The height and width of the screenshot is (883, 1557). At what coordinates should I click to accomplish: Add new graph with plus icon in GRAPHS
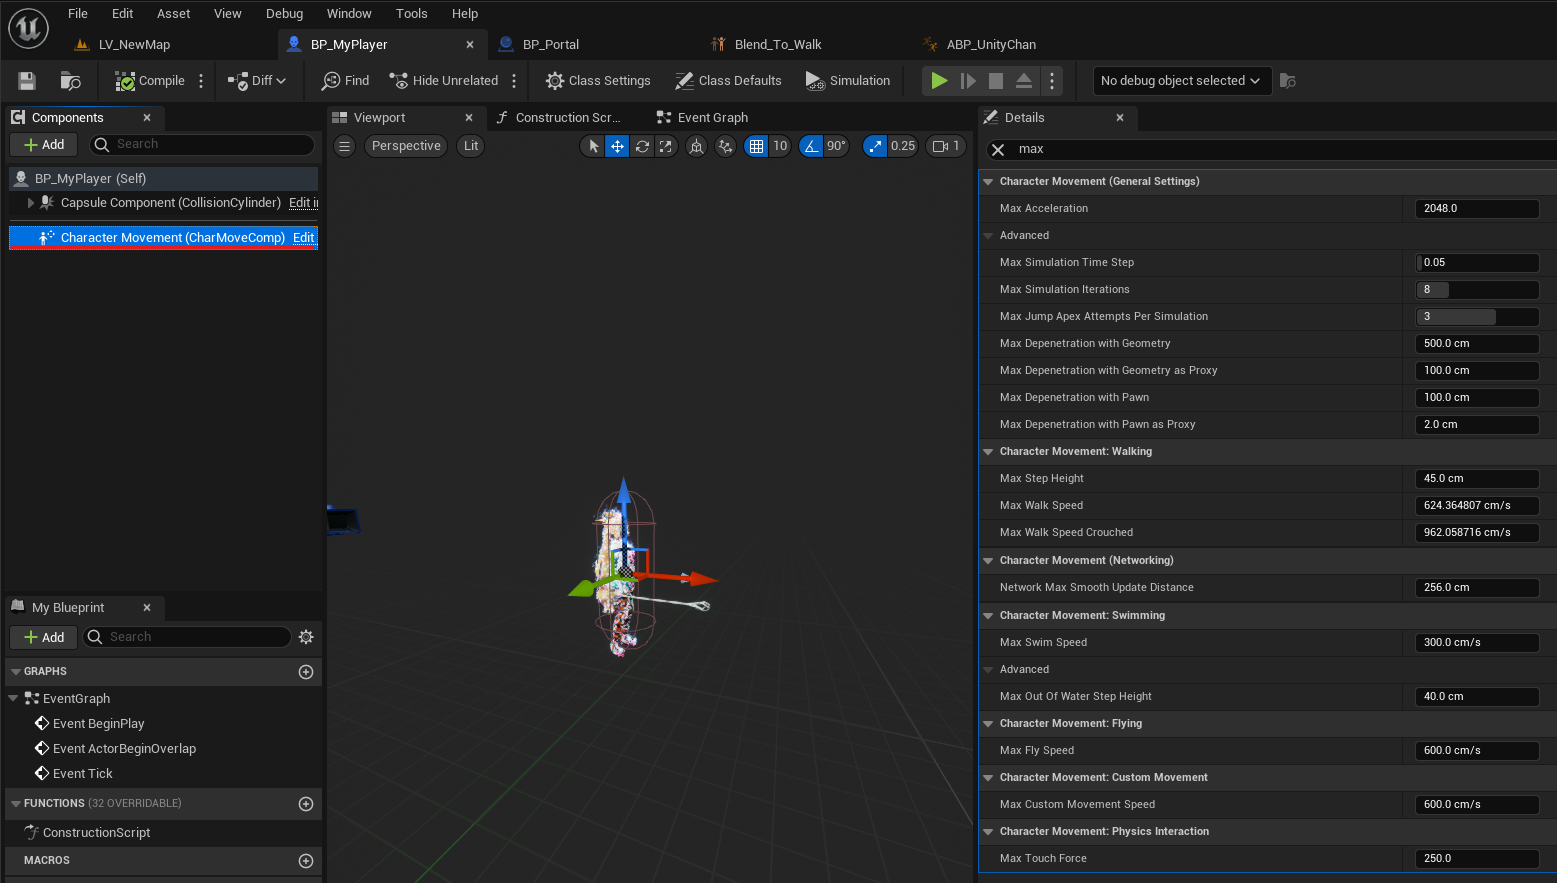pos(306,672)
